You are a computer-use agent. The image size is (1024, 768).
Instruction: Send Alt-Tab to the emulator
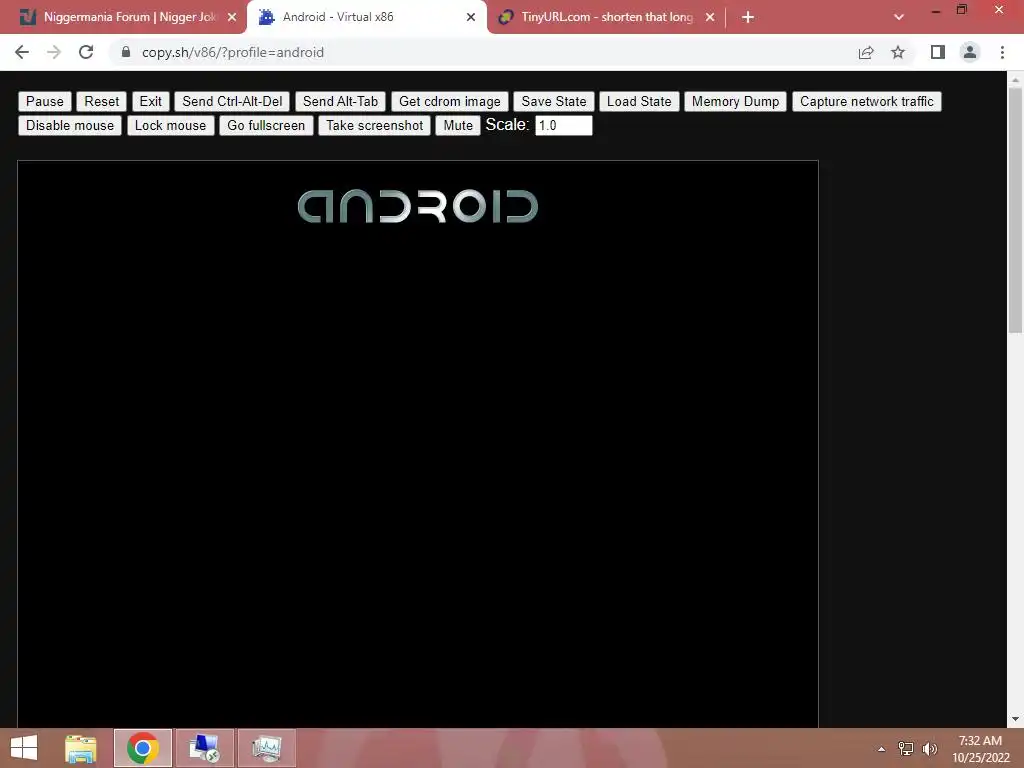click(x=340, y=101)
